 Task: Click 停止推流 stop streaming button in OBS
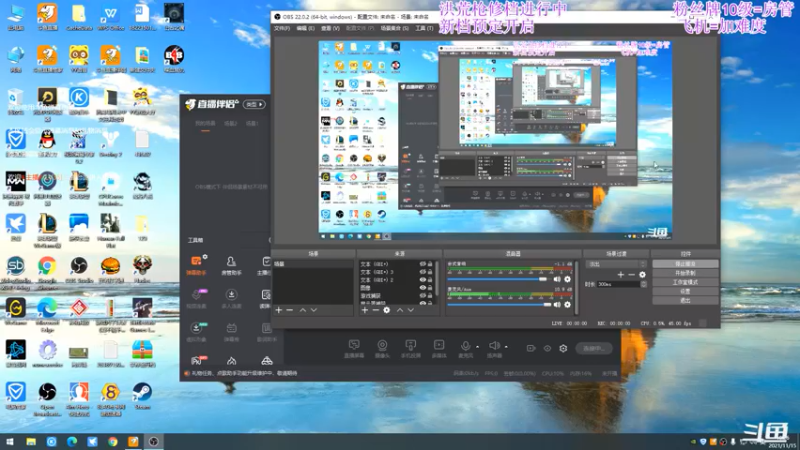(x=685, y=264)
